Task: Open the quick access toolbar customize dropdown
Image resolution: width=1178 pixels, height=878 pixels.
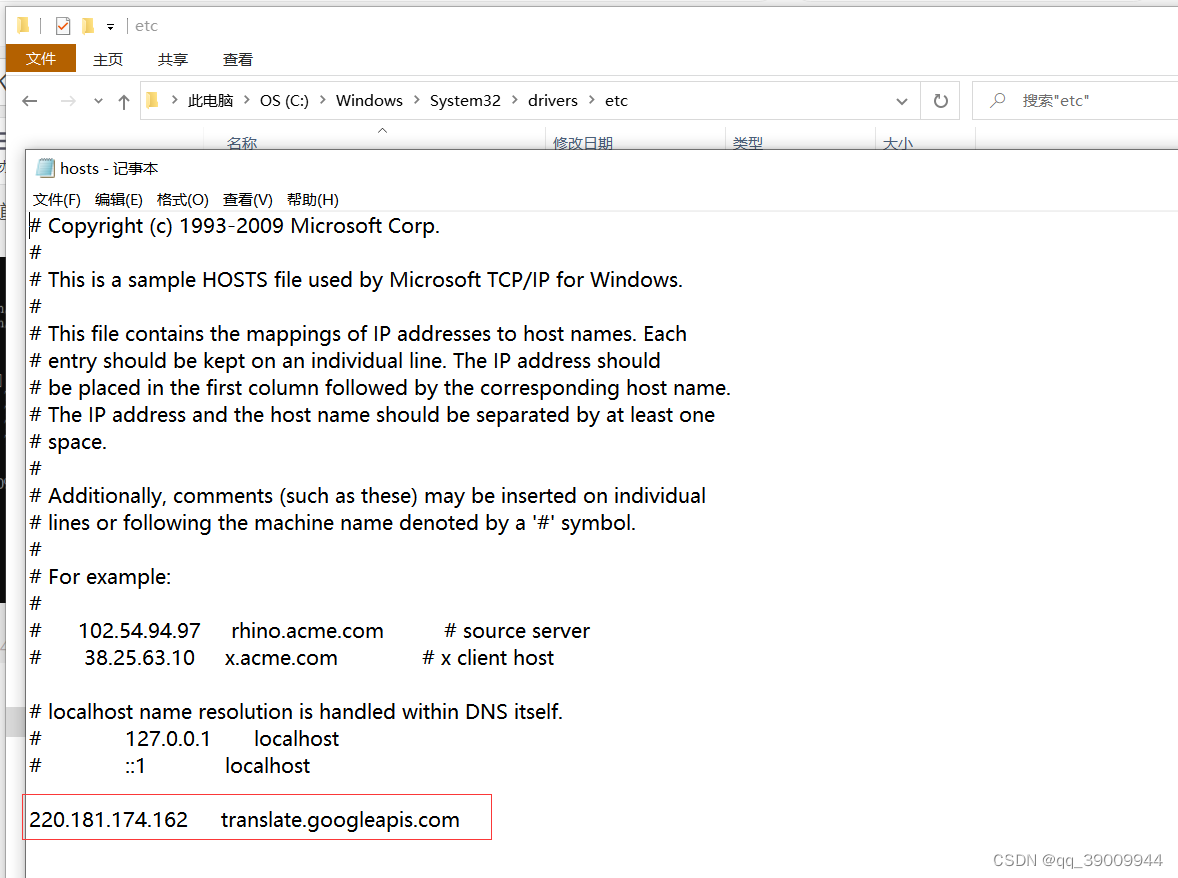Action: [110, 27]
